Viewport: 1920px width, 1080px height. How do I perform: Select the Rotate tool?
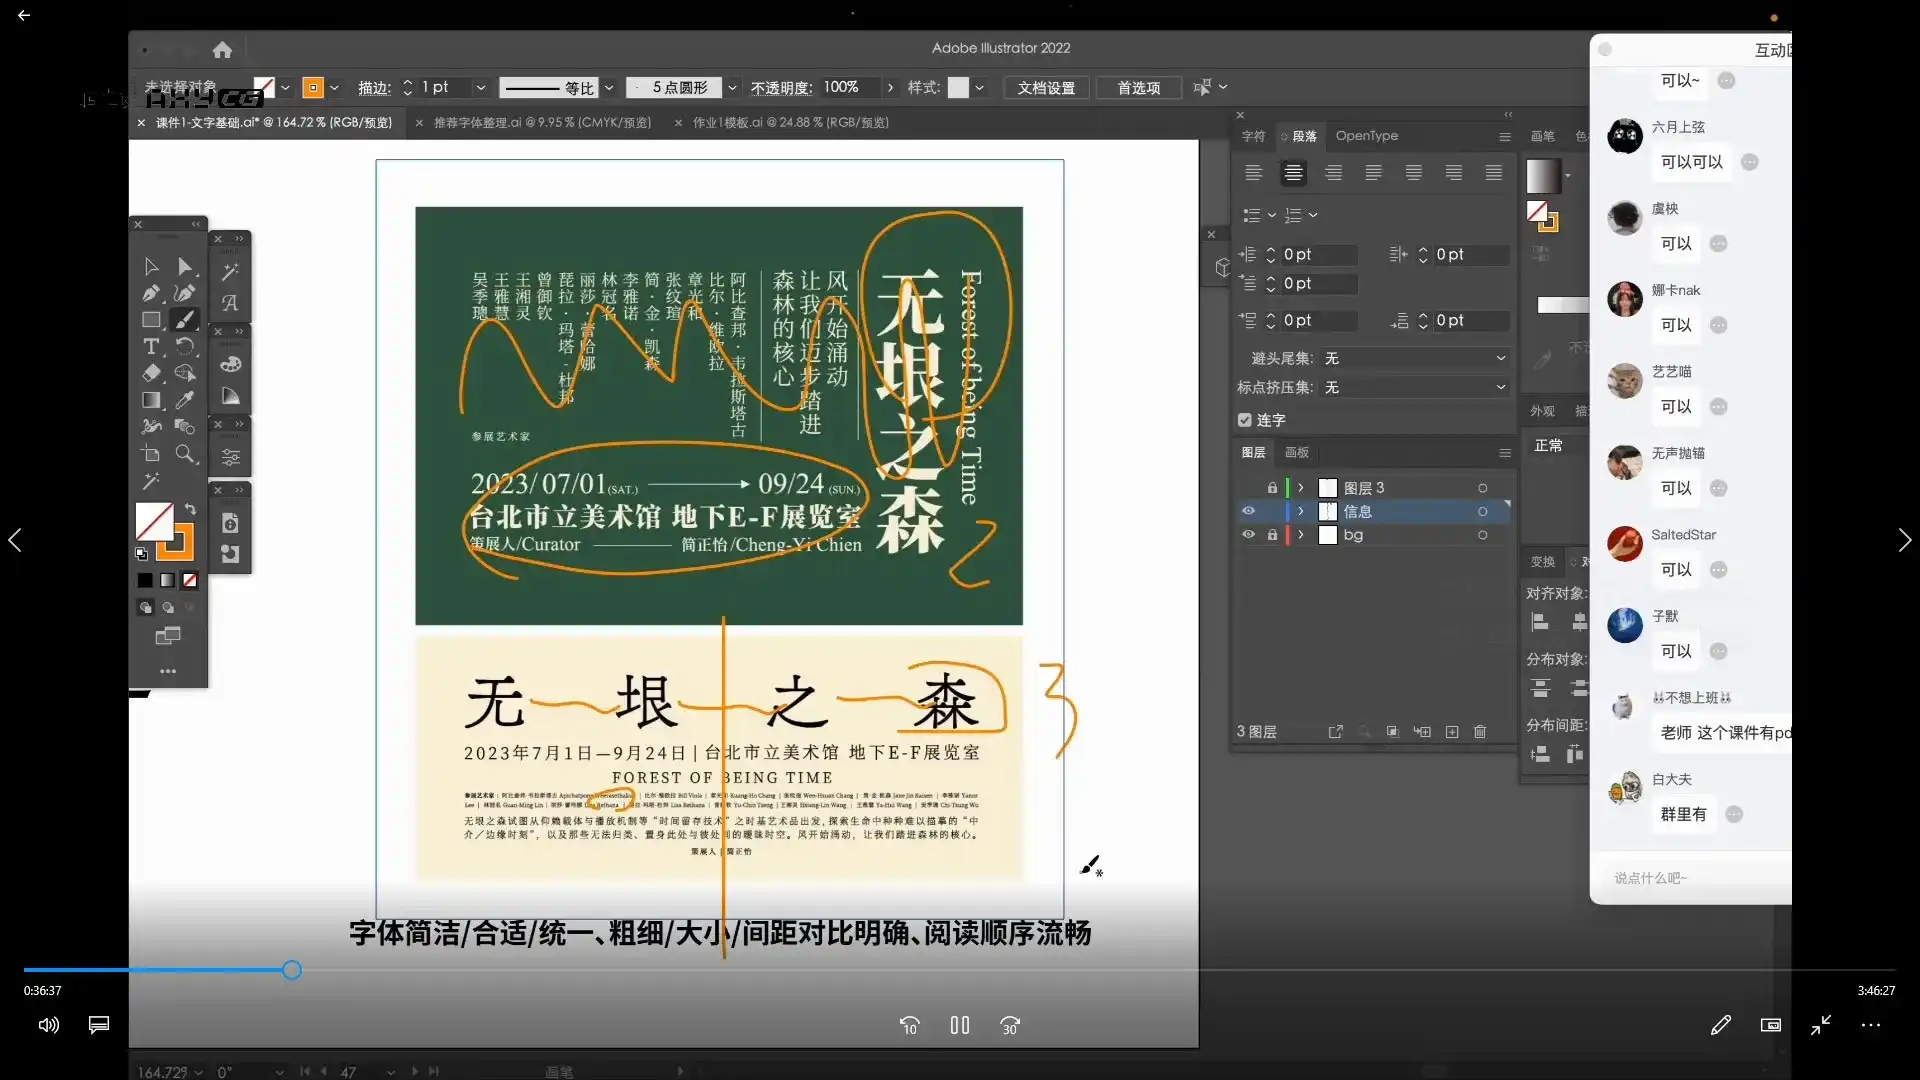tap(184, 346)
